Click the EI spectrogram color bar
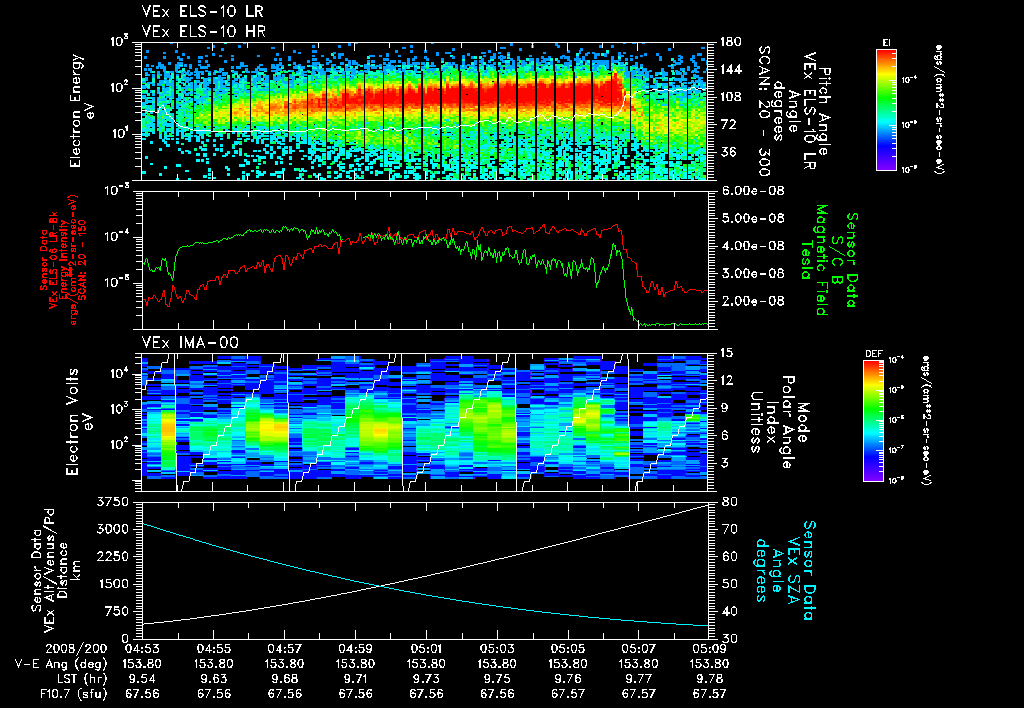This screenshot has width=1024, height=708. (x=886, y=109)
